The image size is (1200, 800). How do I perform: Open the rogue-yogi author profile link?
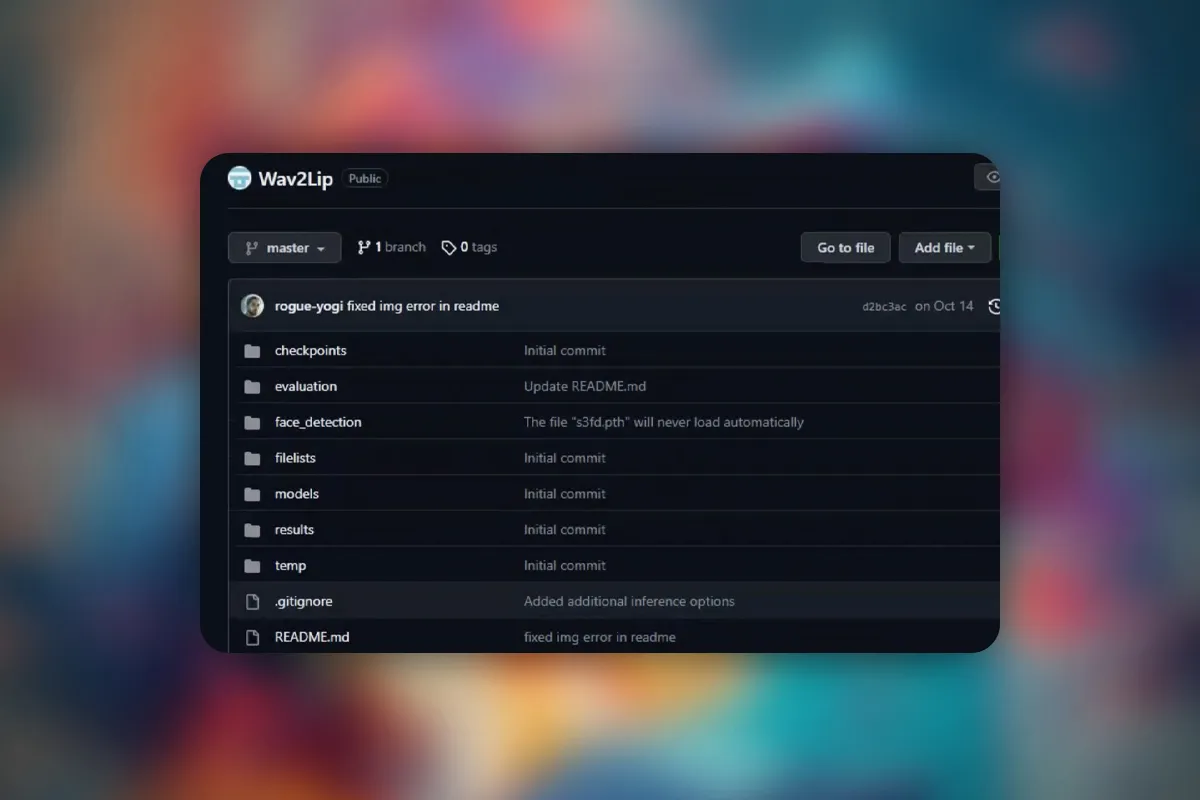click(309, 306)
